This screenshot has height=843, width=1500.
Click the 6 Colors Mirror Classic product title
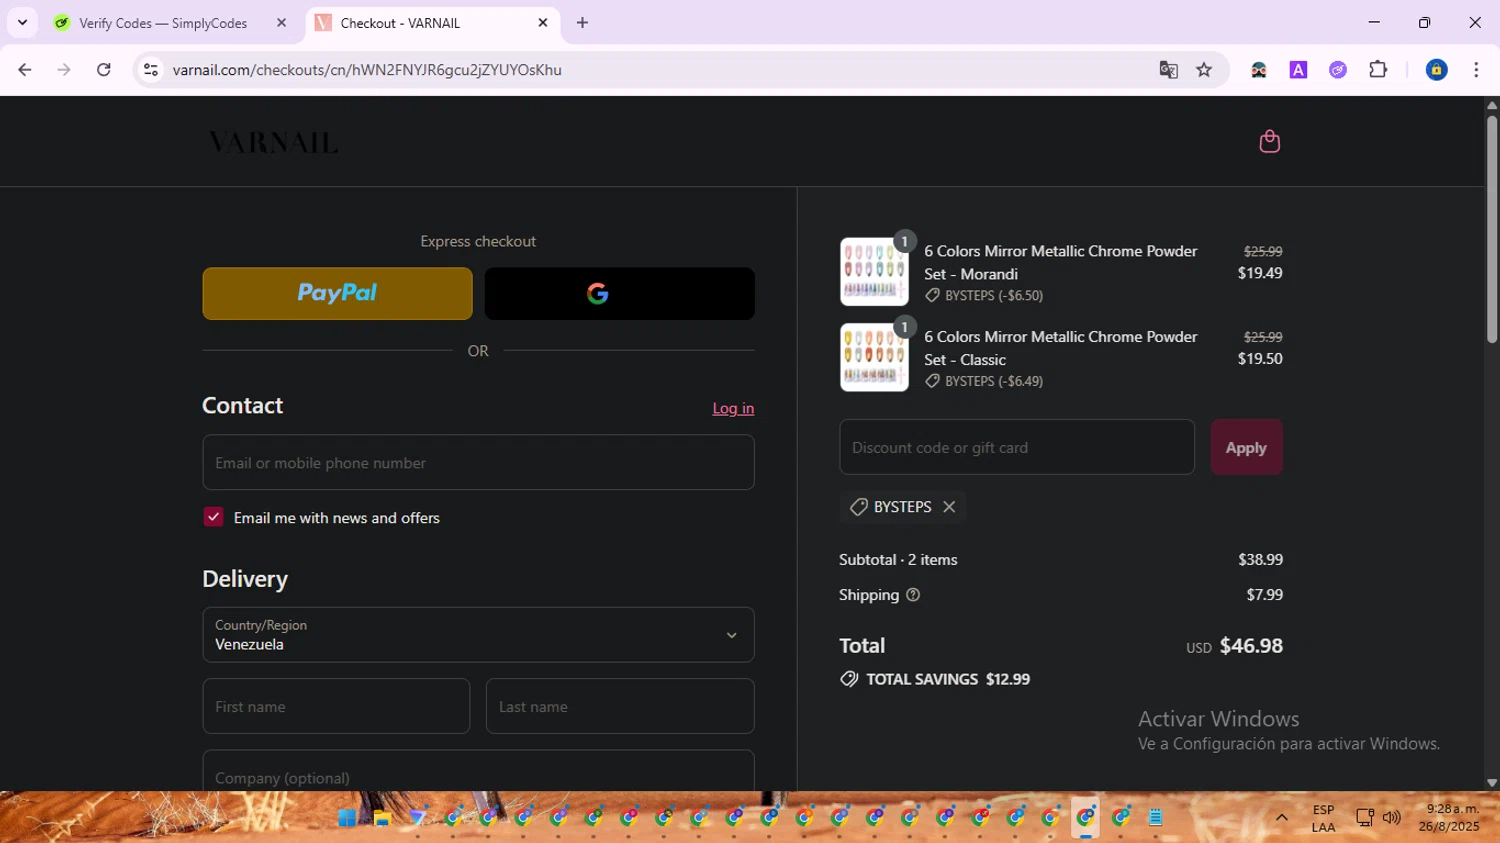point(1060,348)
